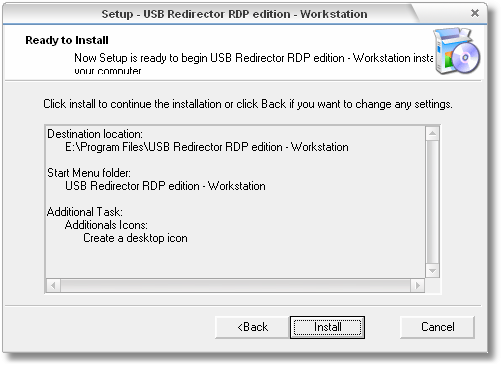The image size is (502, 367).
Task: Click the 'Ready to Install' heading
Action: [67, 40]
